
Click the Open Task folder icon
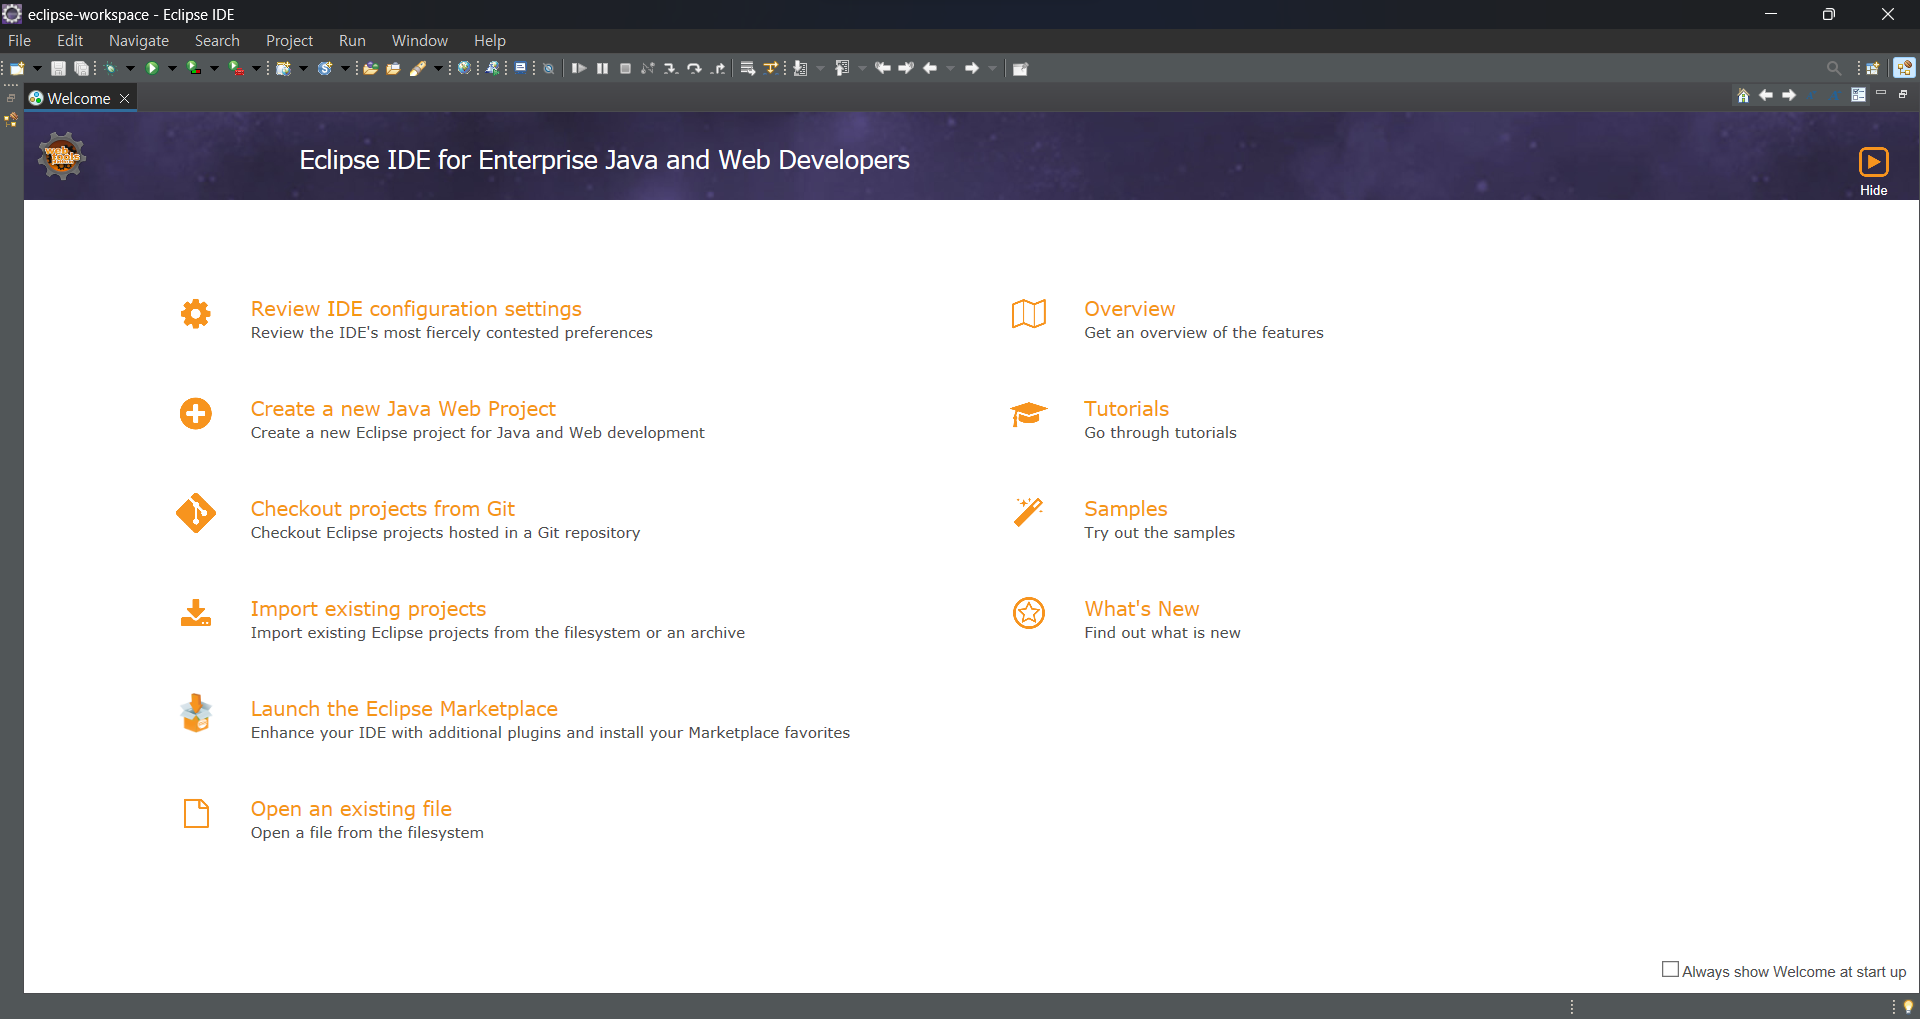393,68
